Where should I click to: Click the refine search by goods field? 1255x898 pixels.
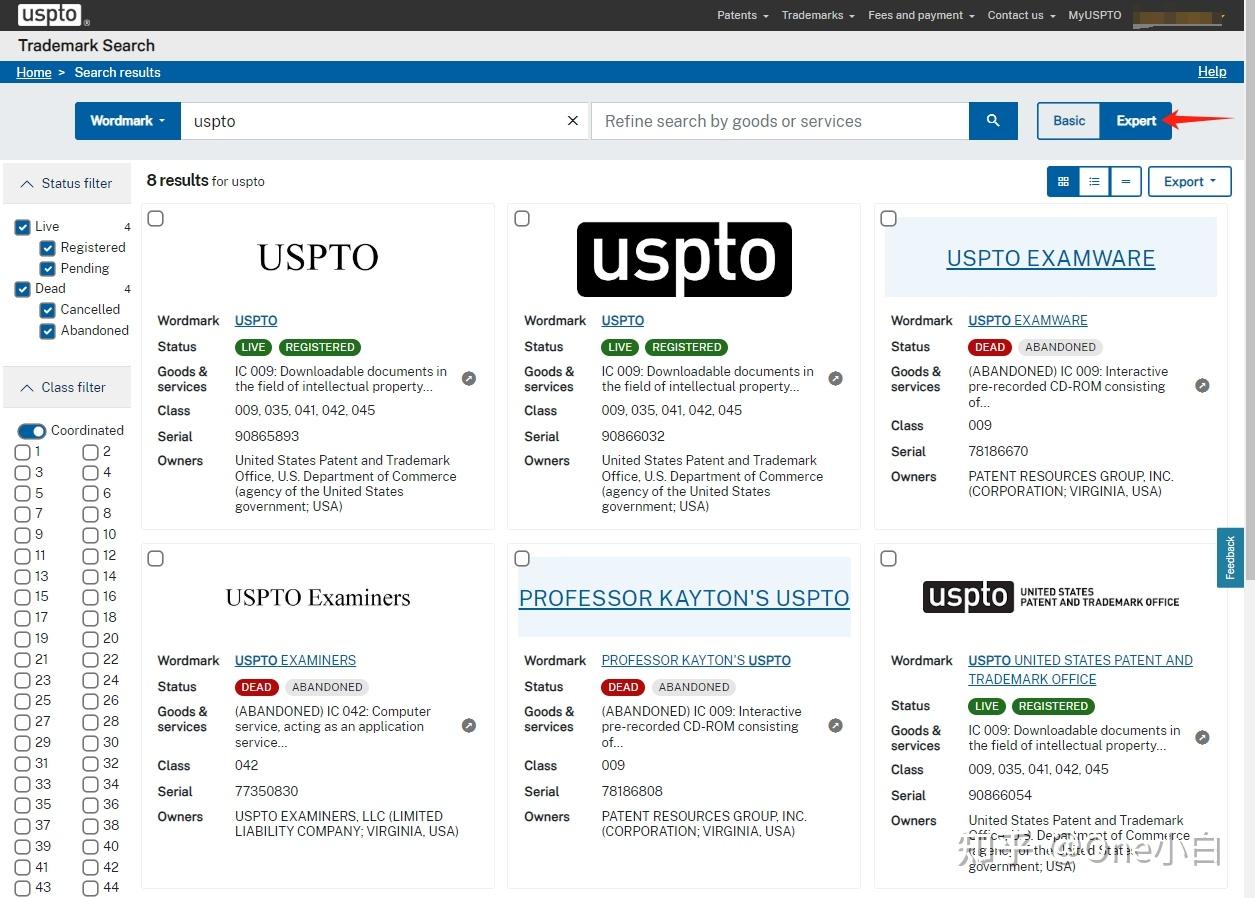[x=779, y=120]
